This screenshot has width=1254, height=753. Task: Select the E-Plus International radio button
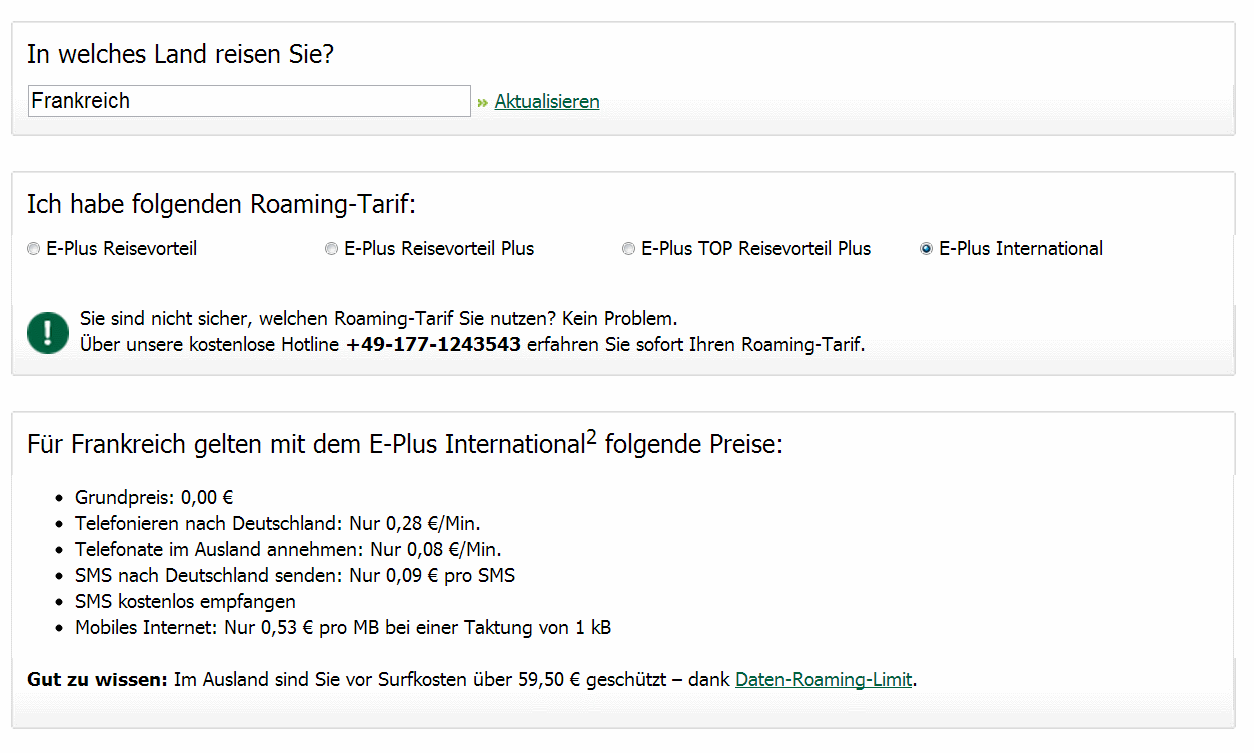click(x=927, y=249)
